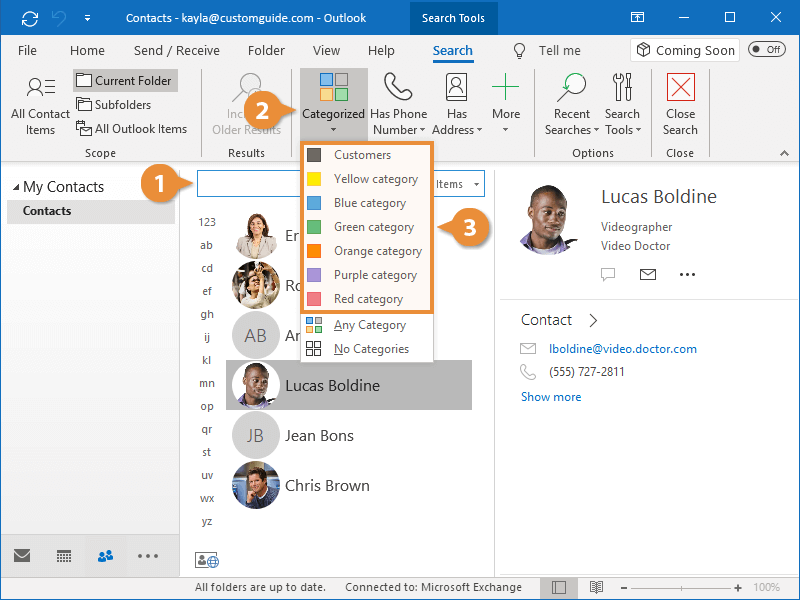
Task: Click Close Search button
Action: pos(680,104)
